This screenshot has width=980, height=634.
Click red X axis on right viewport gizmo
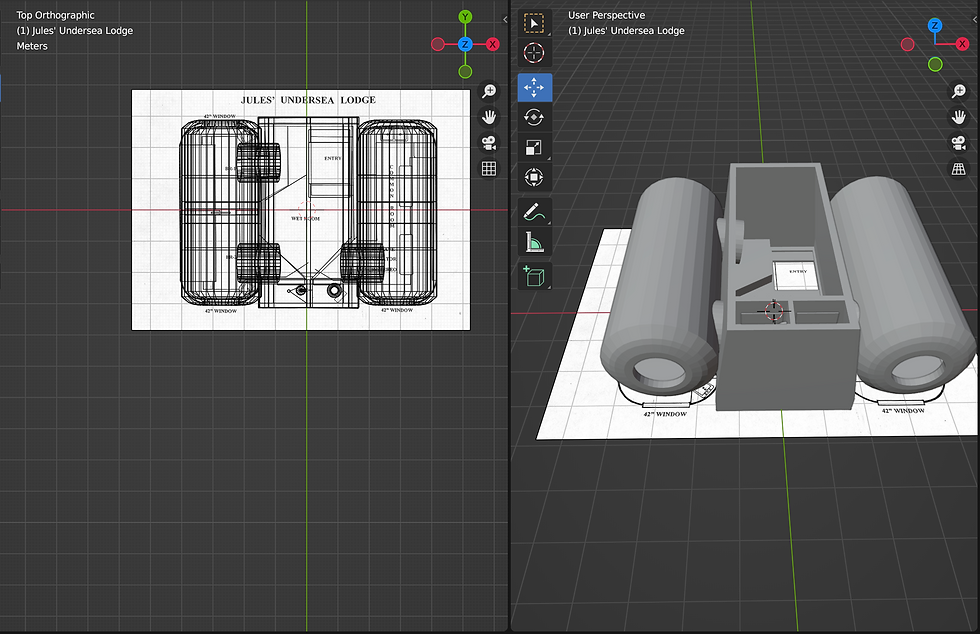(961, 45)
